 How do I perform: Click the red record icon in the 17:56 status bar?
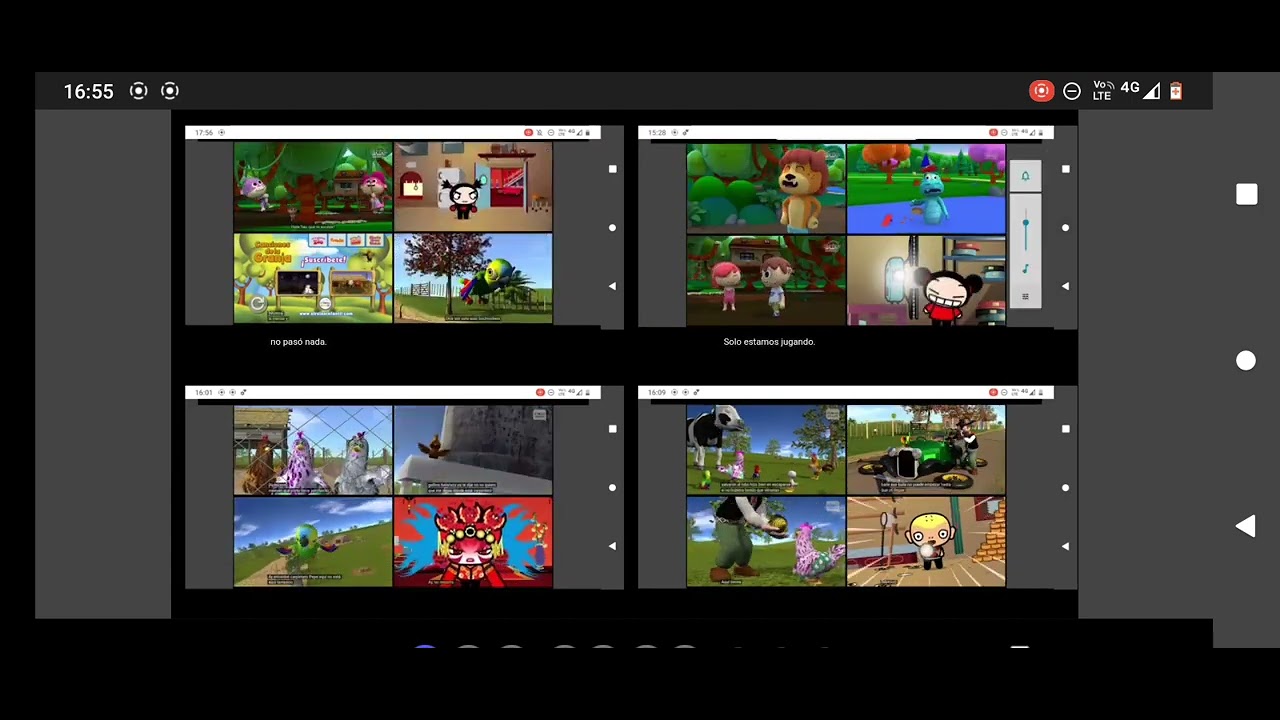(528, 132)
